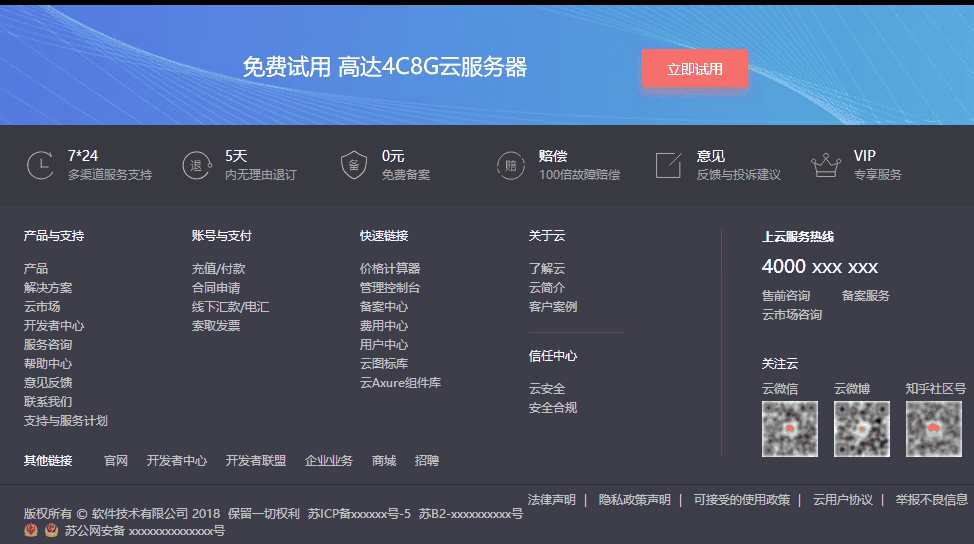Viewport: 974px width, 544px height.
Task: Click the 赔 compensation circle icon
Action: (x=511, y=165)
